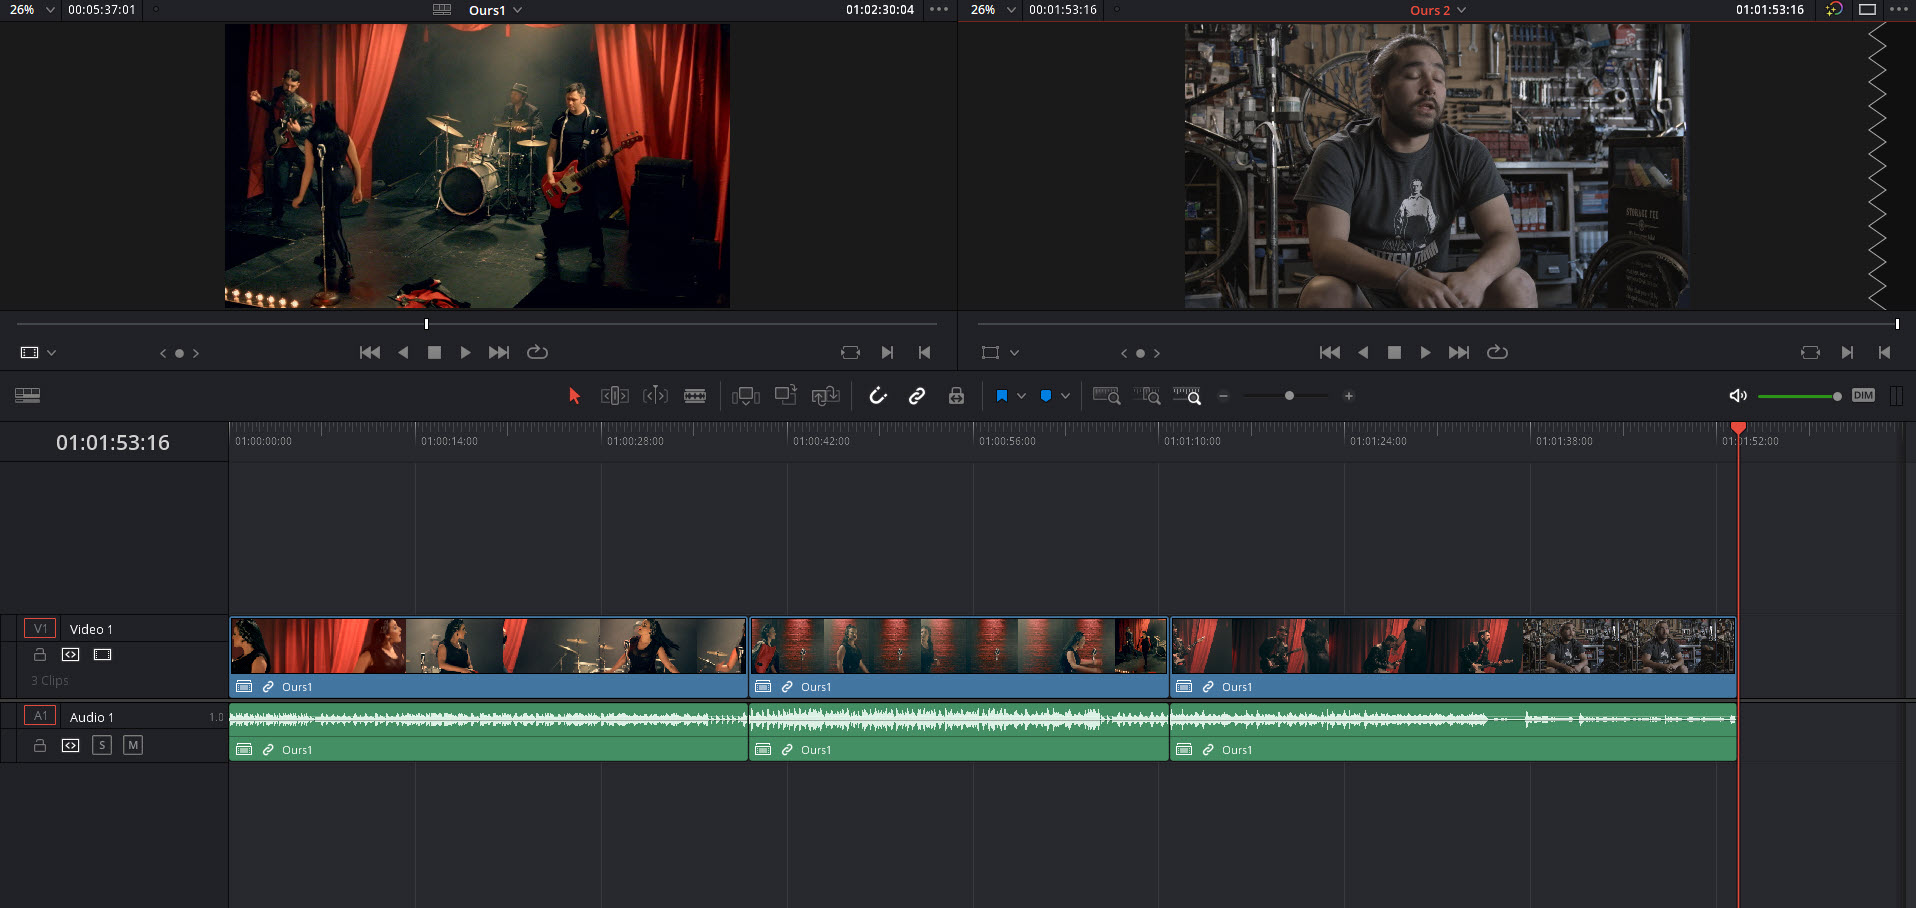Viewport: 1916px width, 908px height.
Task: Adjust the timeline zoom slider handle
Action: (1289, 396)
